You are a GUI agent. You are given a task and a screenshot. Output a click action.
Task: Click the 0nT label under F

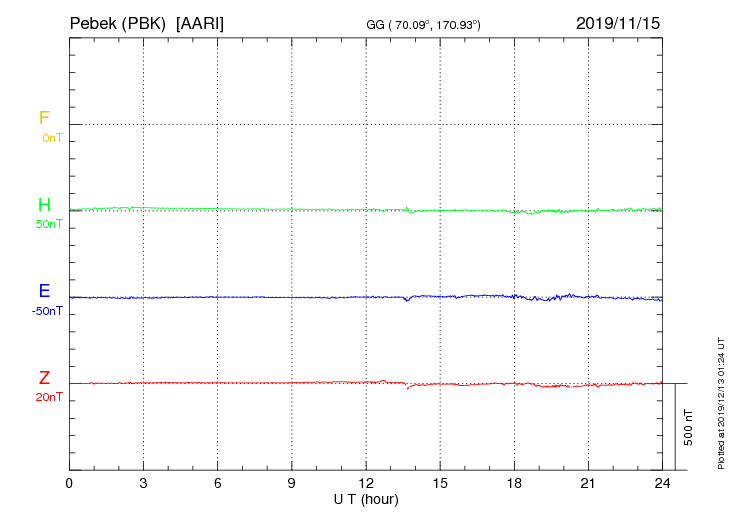pyautogui.click(x=51, y=137)
